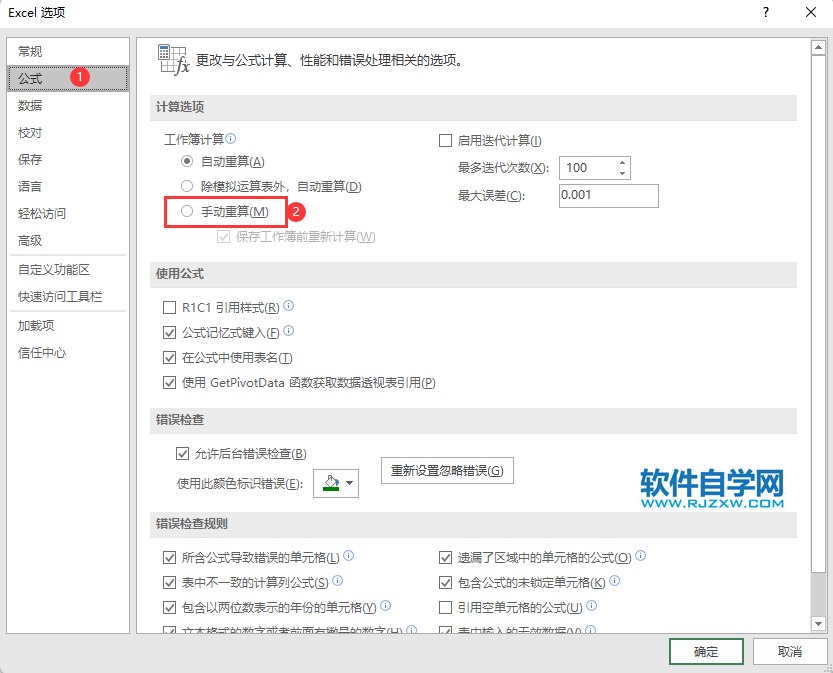The height and width of the screenshot is (673, 833).
Task: Open the 保存 options category
Action: (x=68, y=159)
